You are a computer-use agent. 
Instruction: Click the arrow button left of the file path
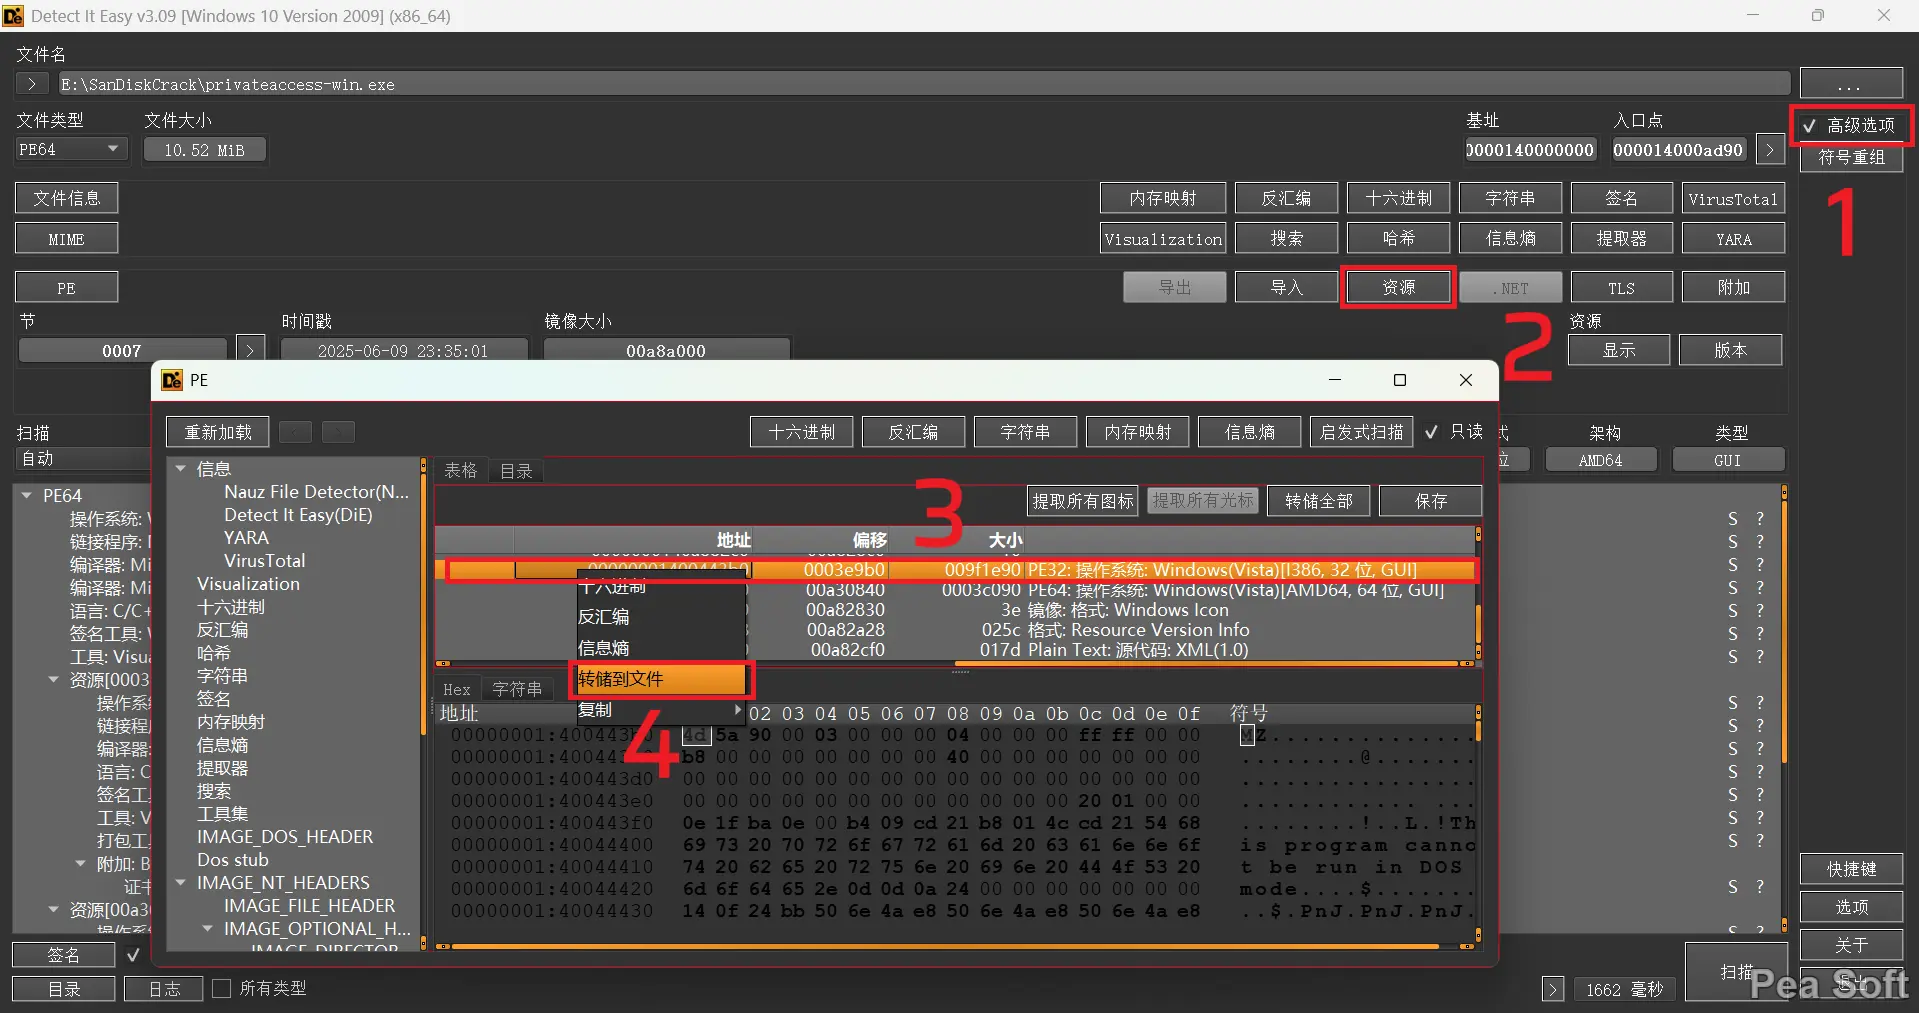click(32, 84)
